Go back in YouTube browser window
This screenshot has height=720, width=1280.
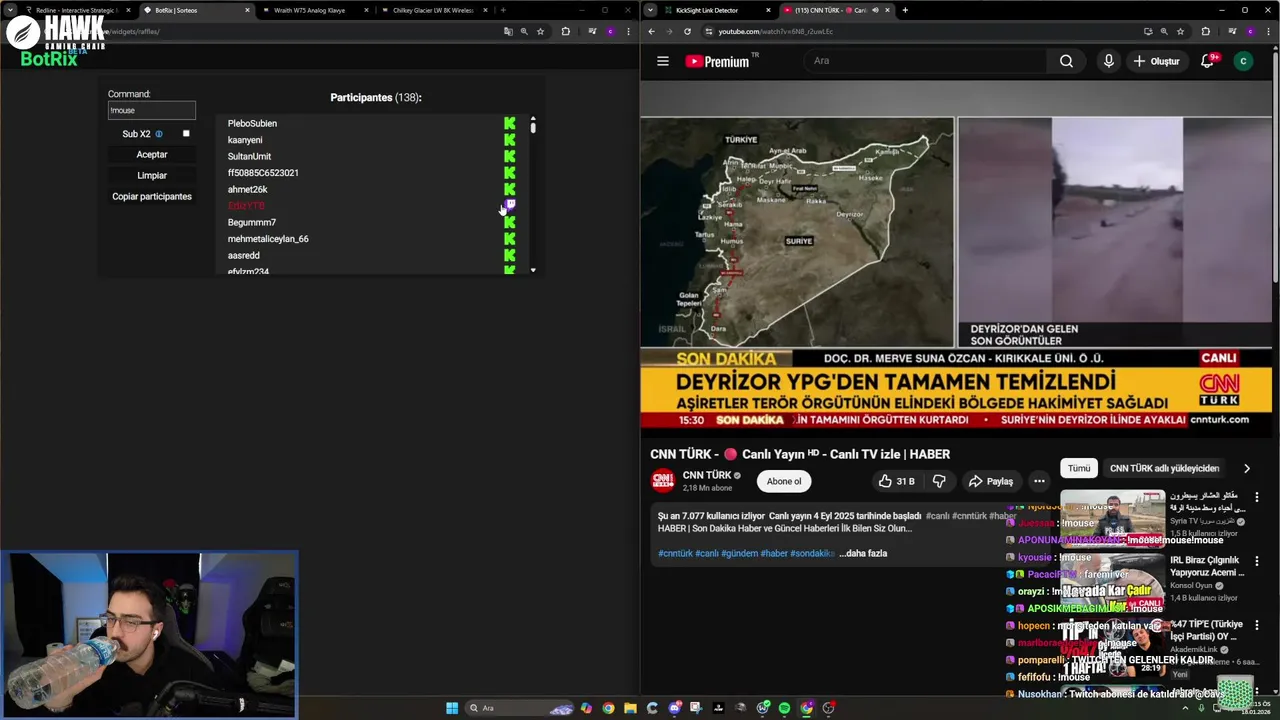coord(651,31)
